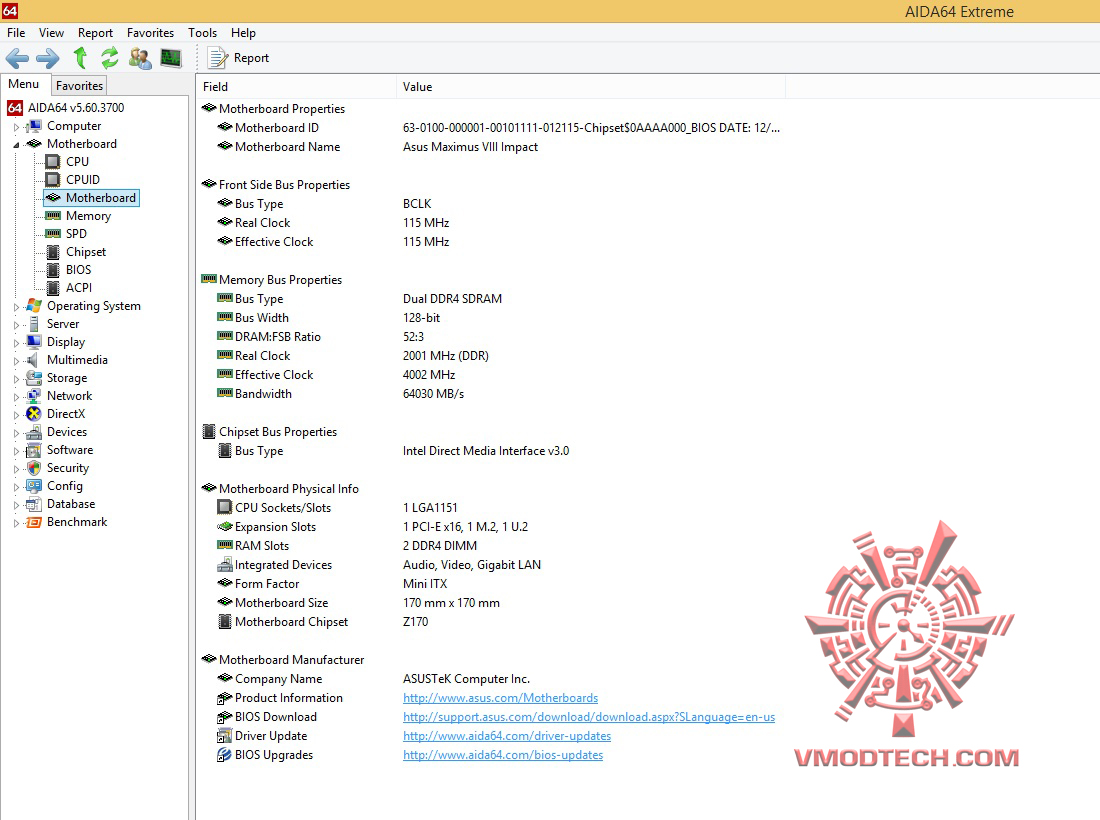Select the BIOS item in tree

click(x=79, y=270)
